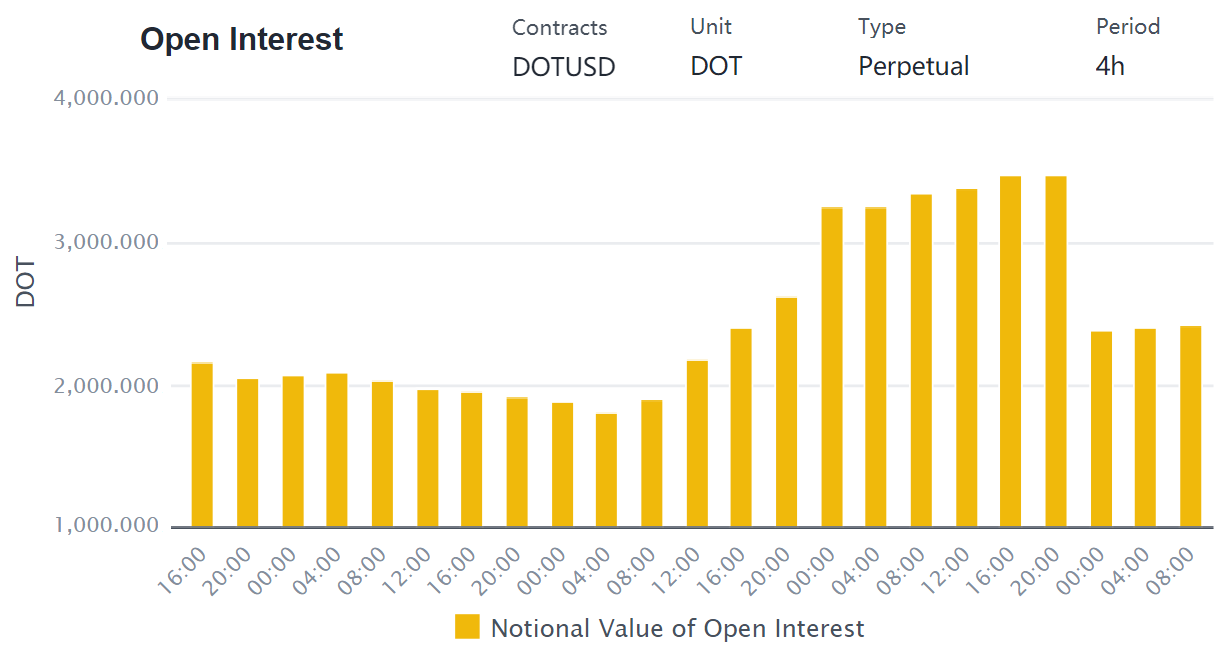
Task: Open the Perpetual type selector
Action: (914, 67)
